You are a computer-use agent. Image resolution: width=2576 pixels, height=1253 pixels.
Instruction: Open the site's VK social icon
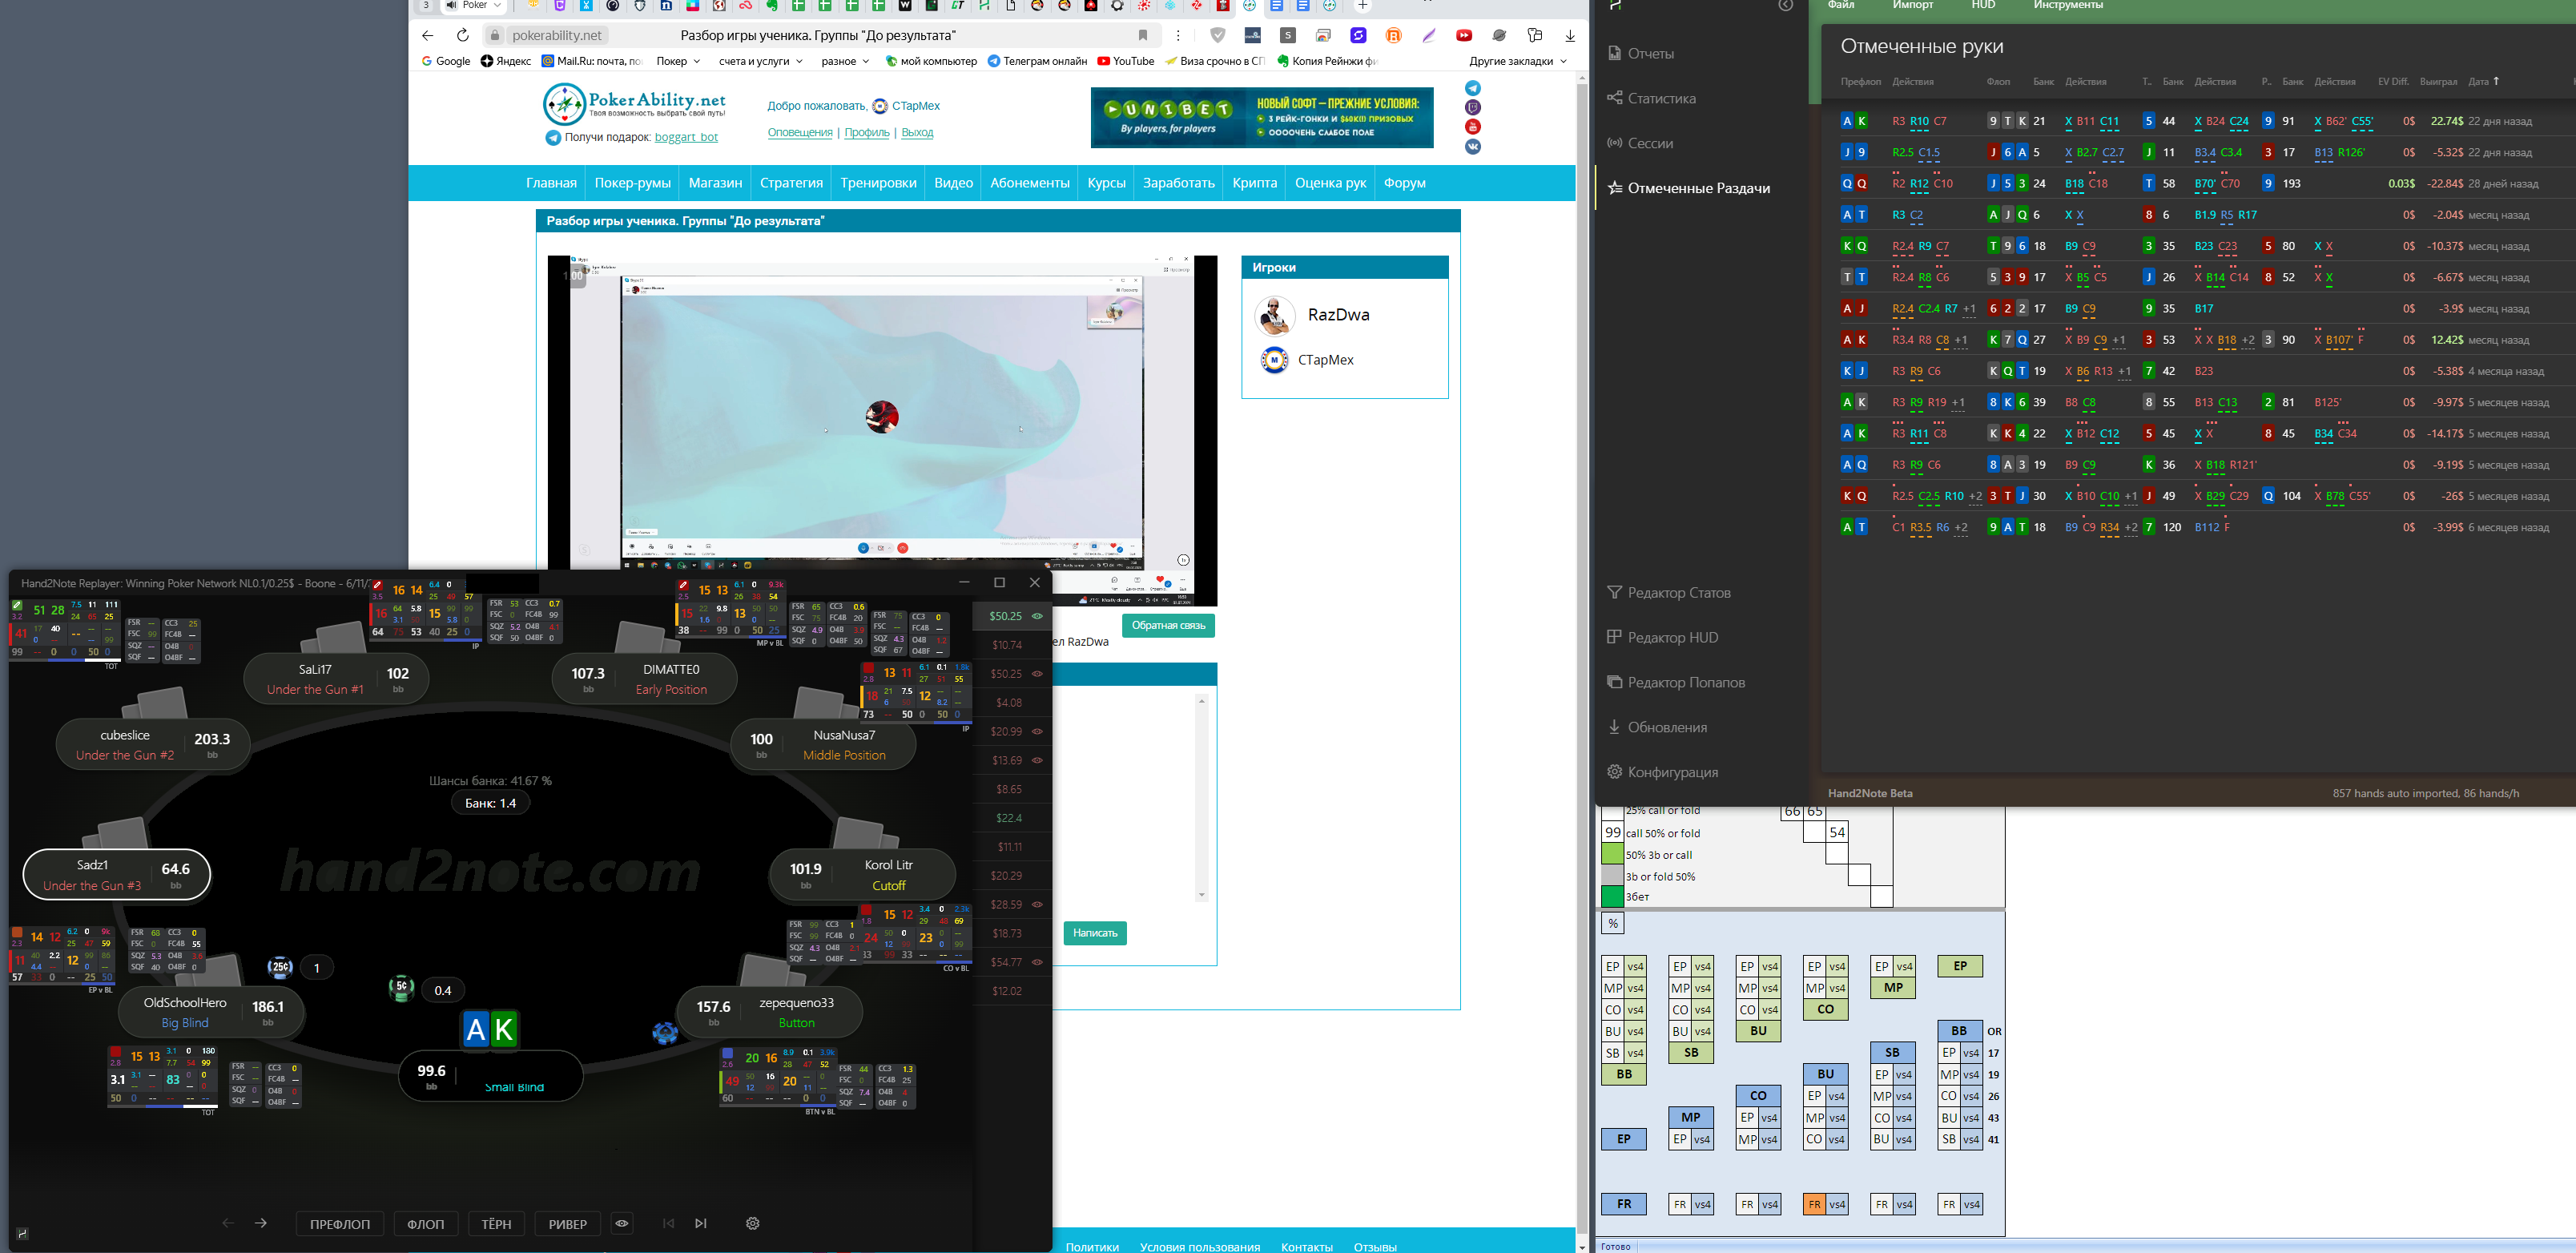click(x=1473, y=146)
